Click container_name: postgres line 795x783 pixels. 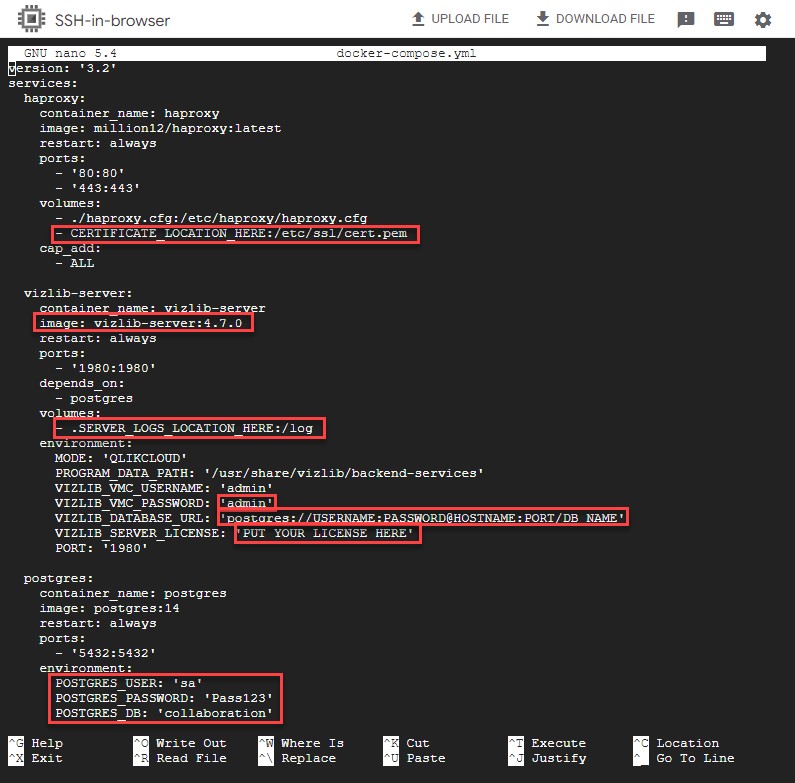pos(133,593)
